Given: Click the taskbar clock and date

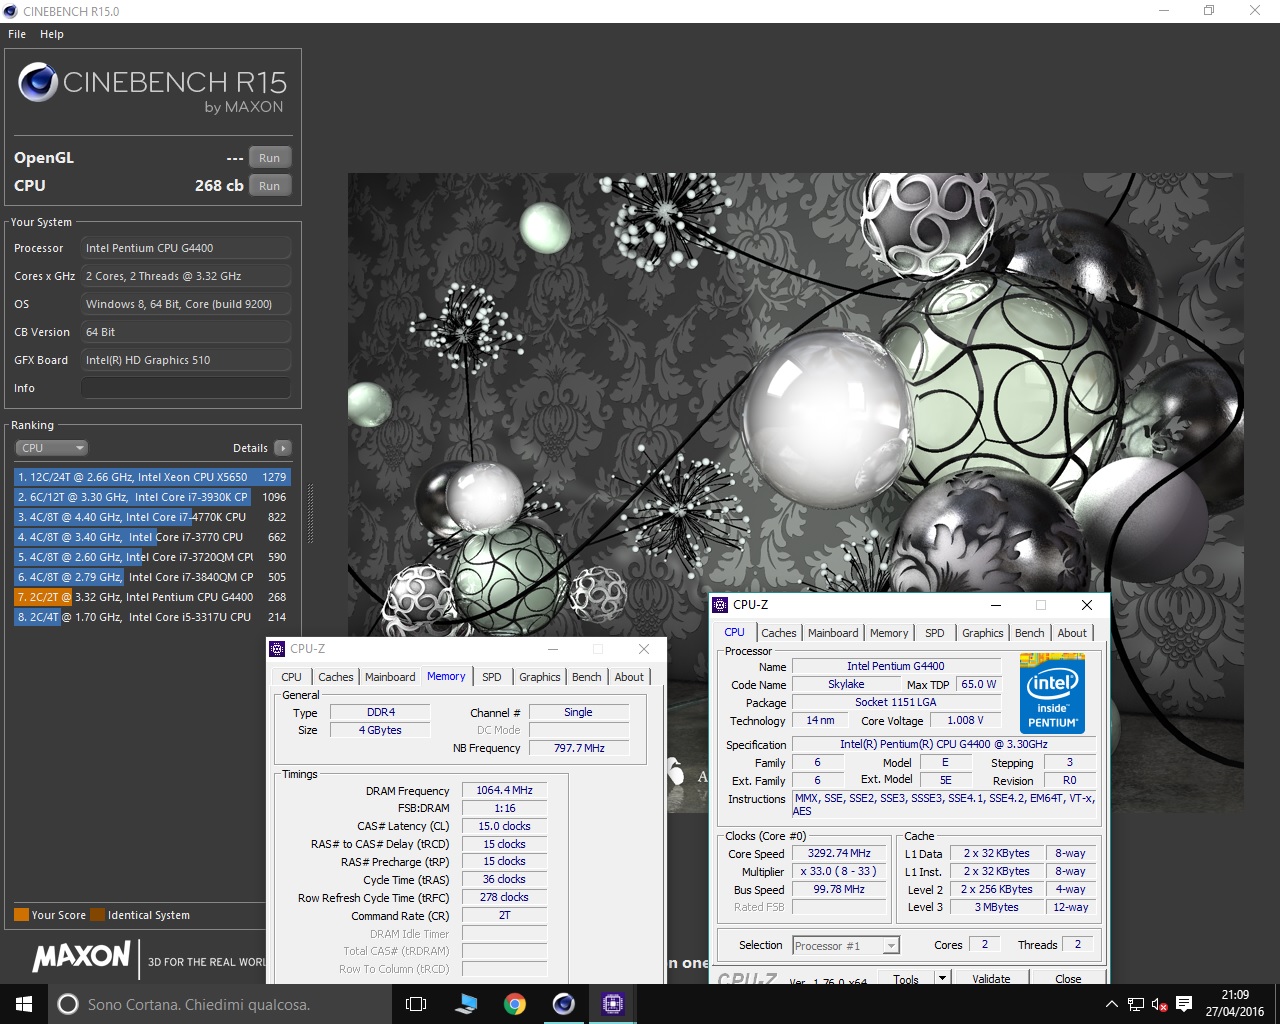Looking at the screenshot, I should pos(1235,1004).
